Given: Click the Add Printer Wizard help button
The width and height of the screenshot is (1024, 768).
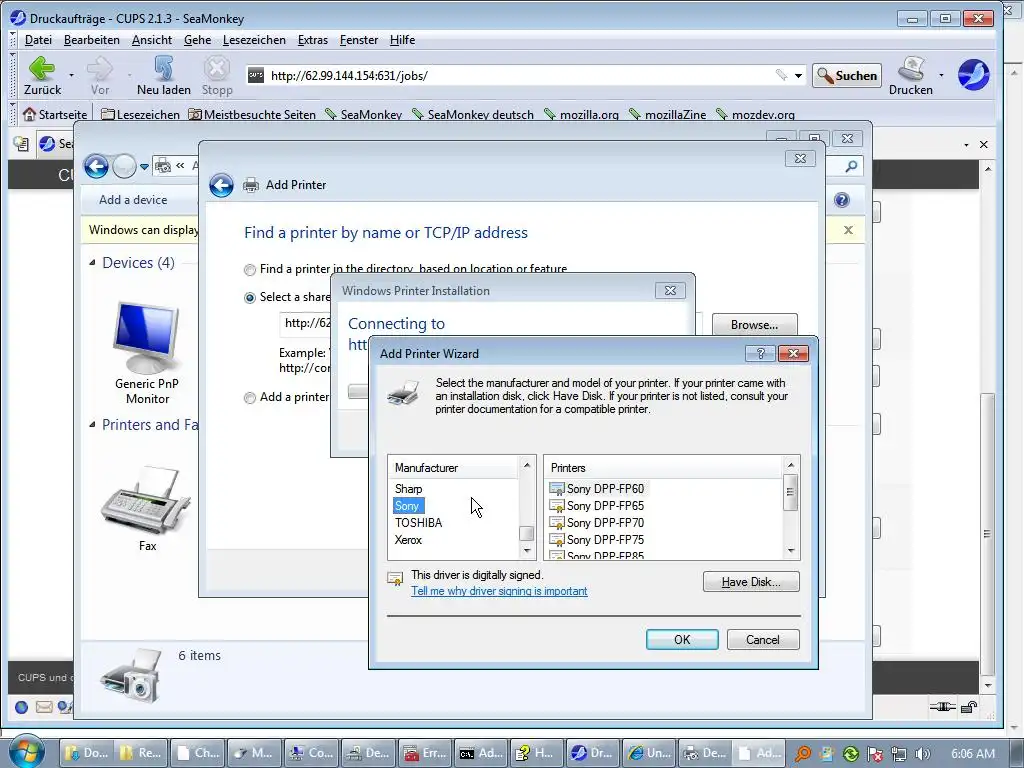Looking at the screenshot, I should click(760, 353).
